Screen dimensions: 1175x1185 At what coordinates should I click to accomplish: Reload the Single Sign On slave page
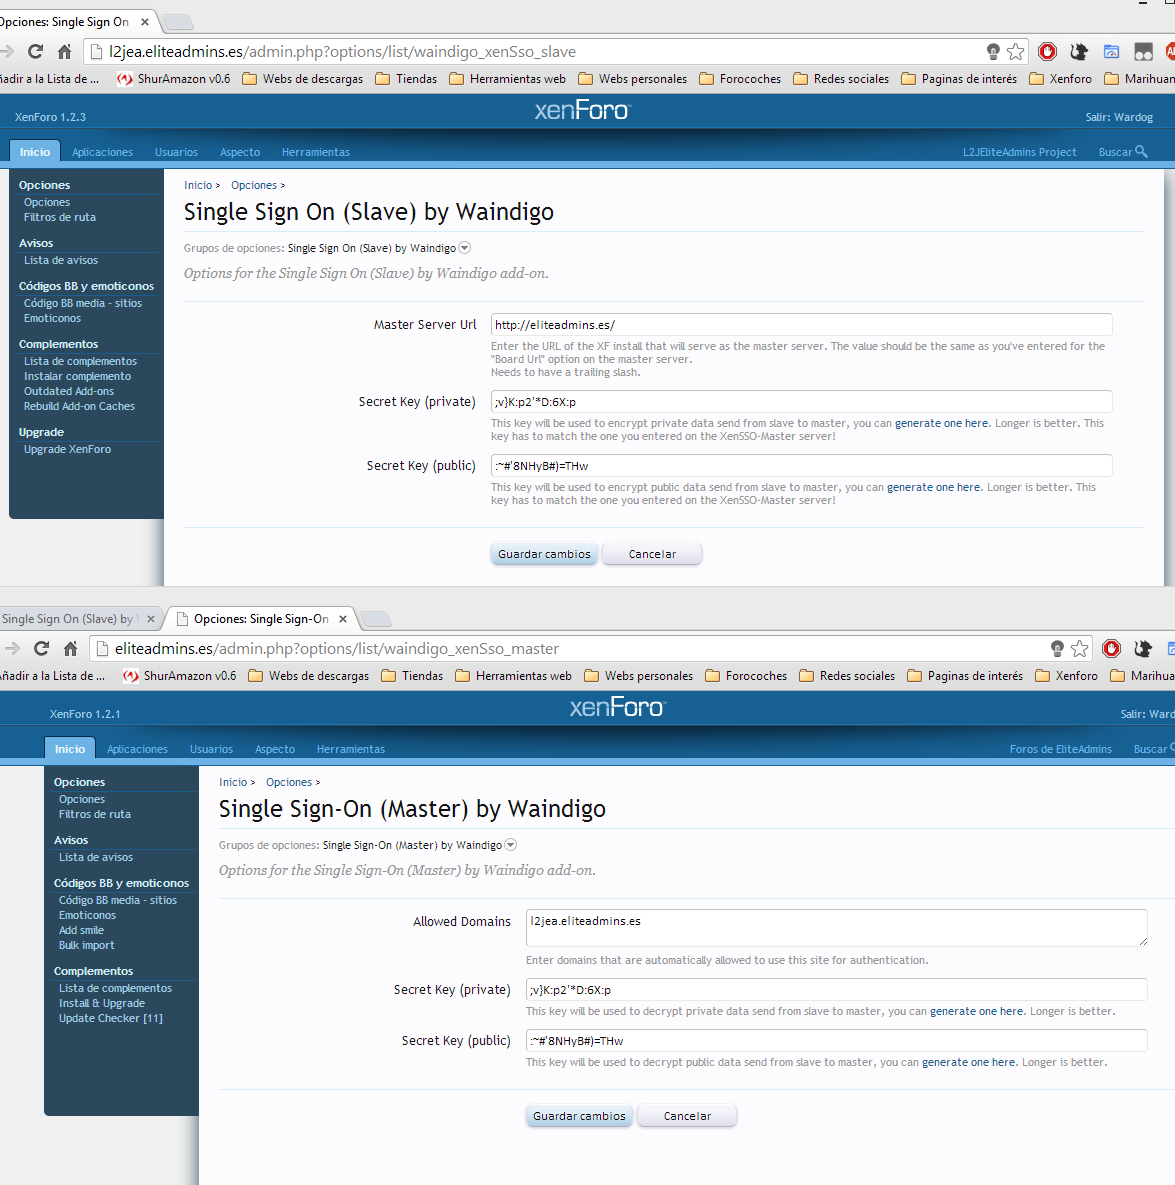tap(36, 52)
